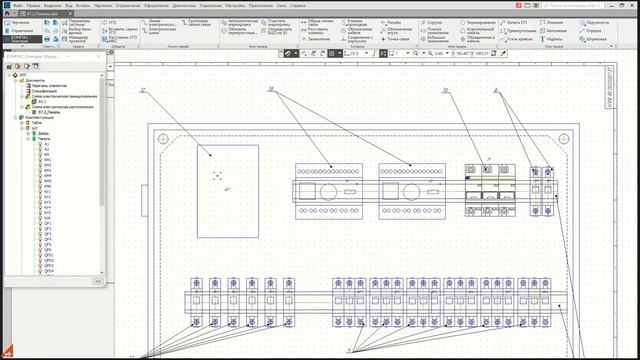Launch the Менеджер проектов
This screenshot has height=360, width=640.
click(x=76, y=39)
